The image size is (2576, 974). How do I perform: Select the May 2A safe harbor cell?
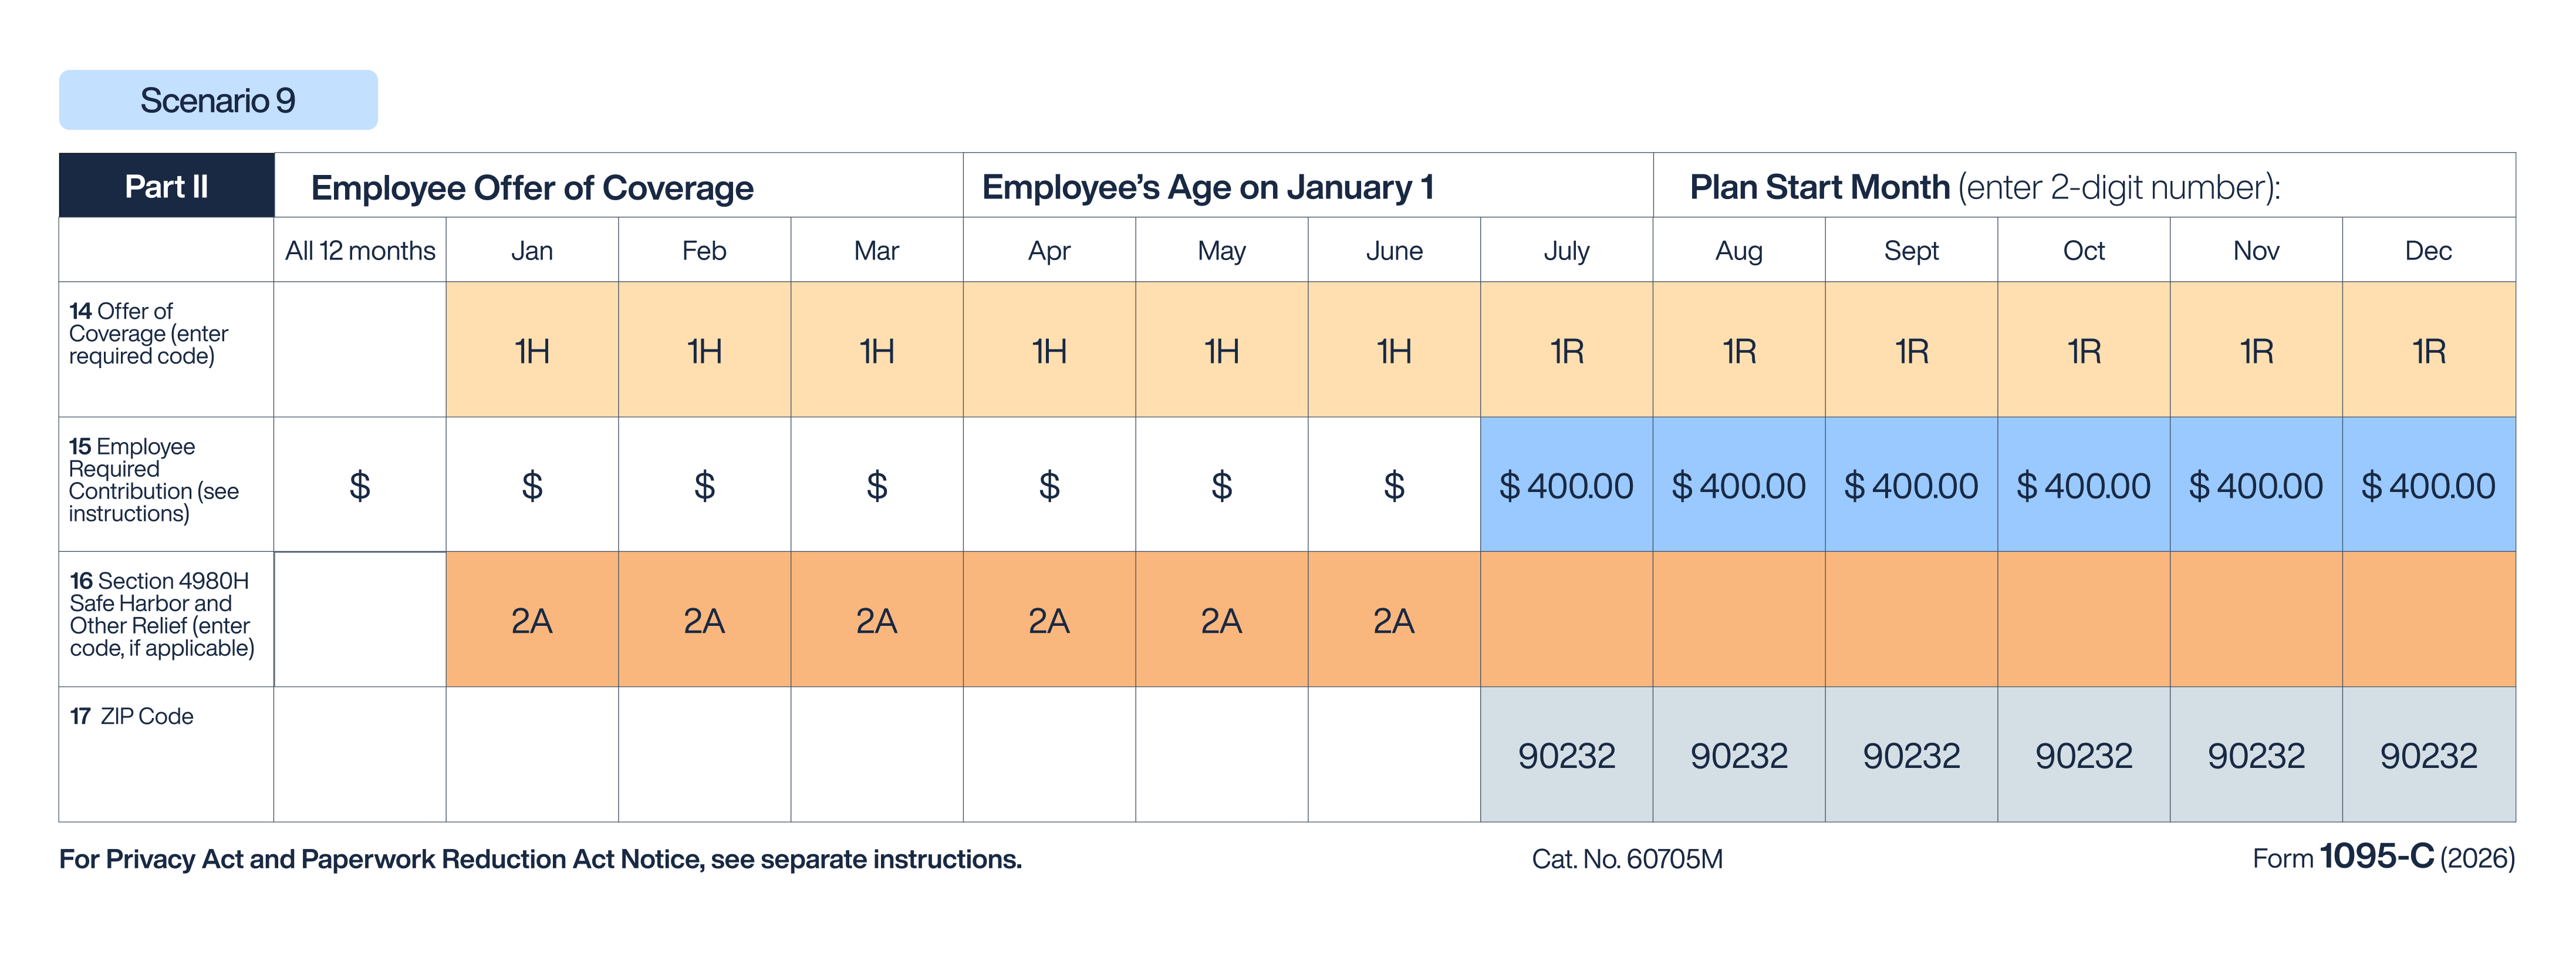(1221, 620)
